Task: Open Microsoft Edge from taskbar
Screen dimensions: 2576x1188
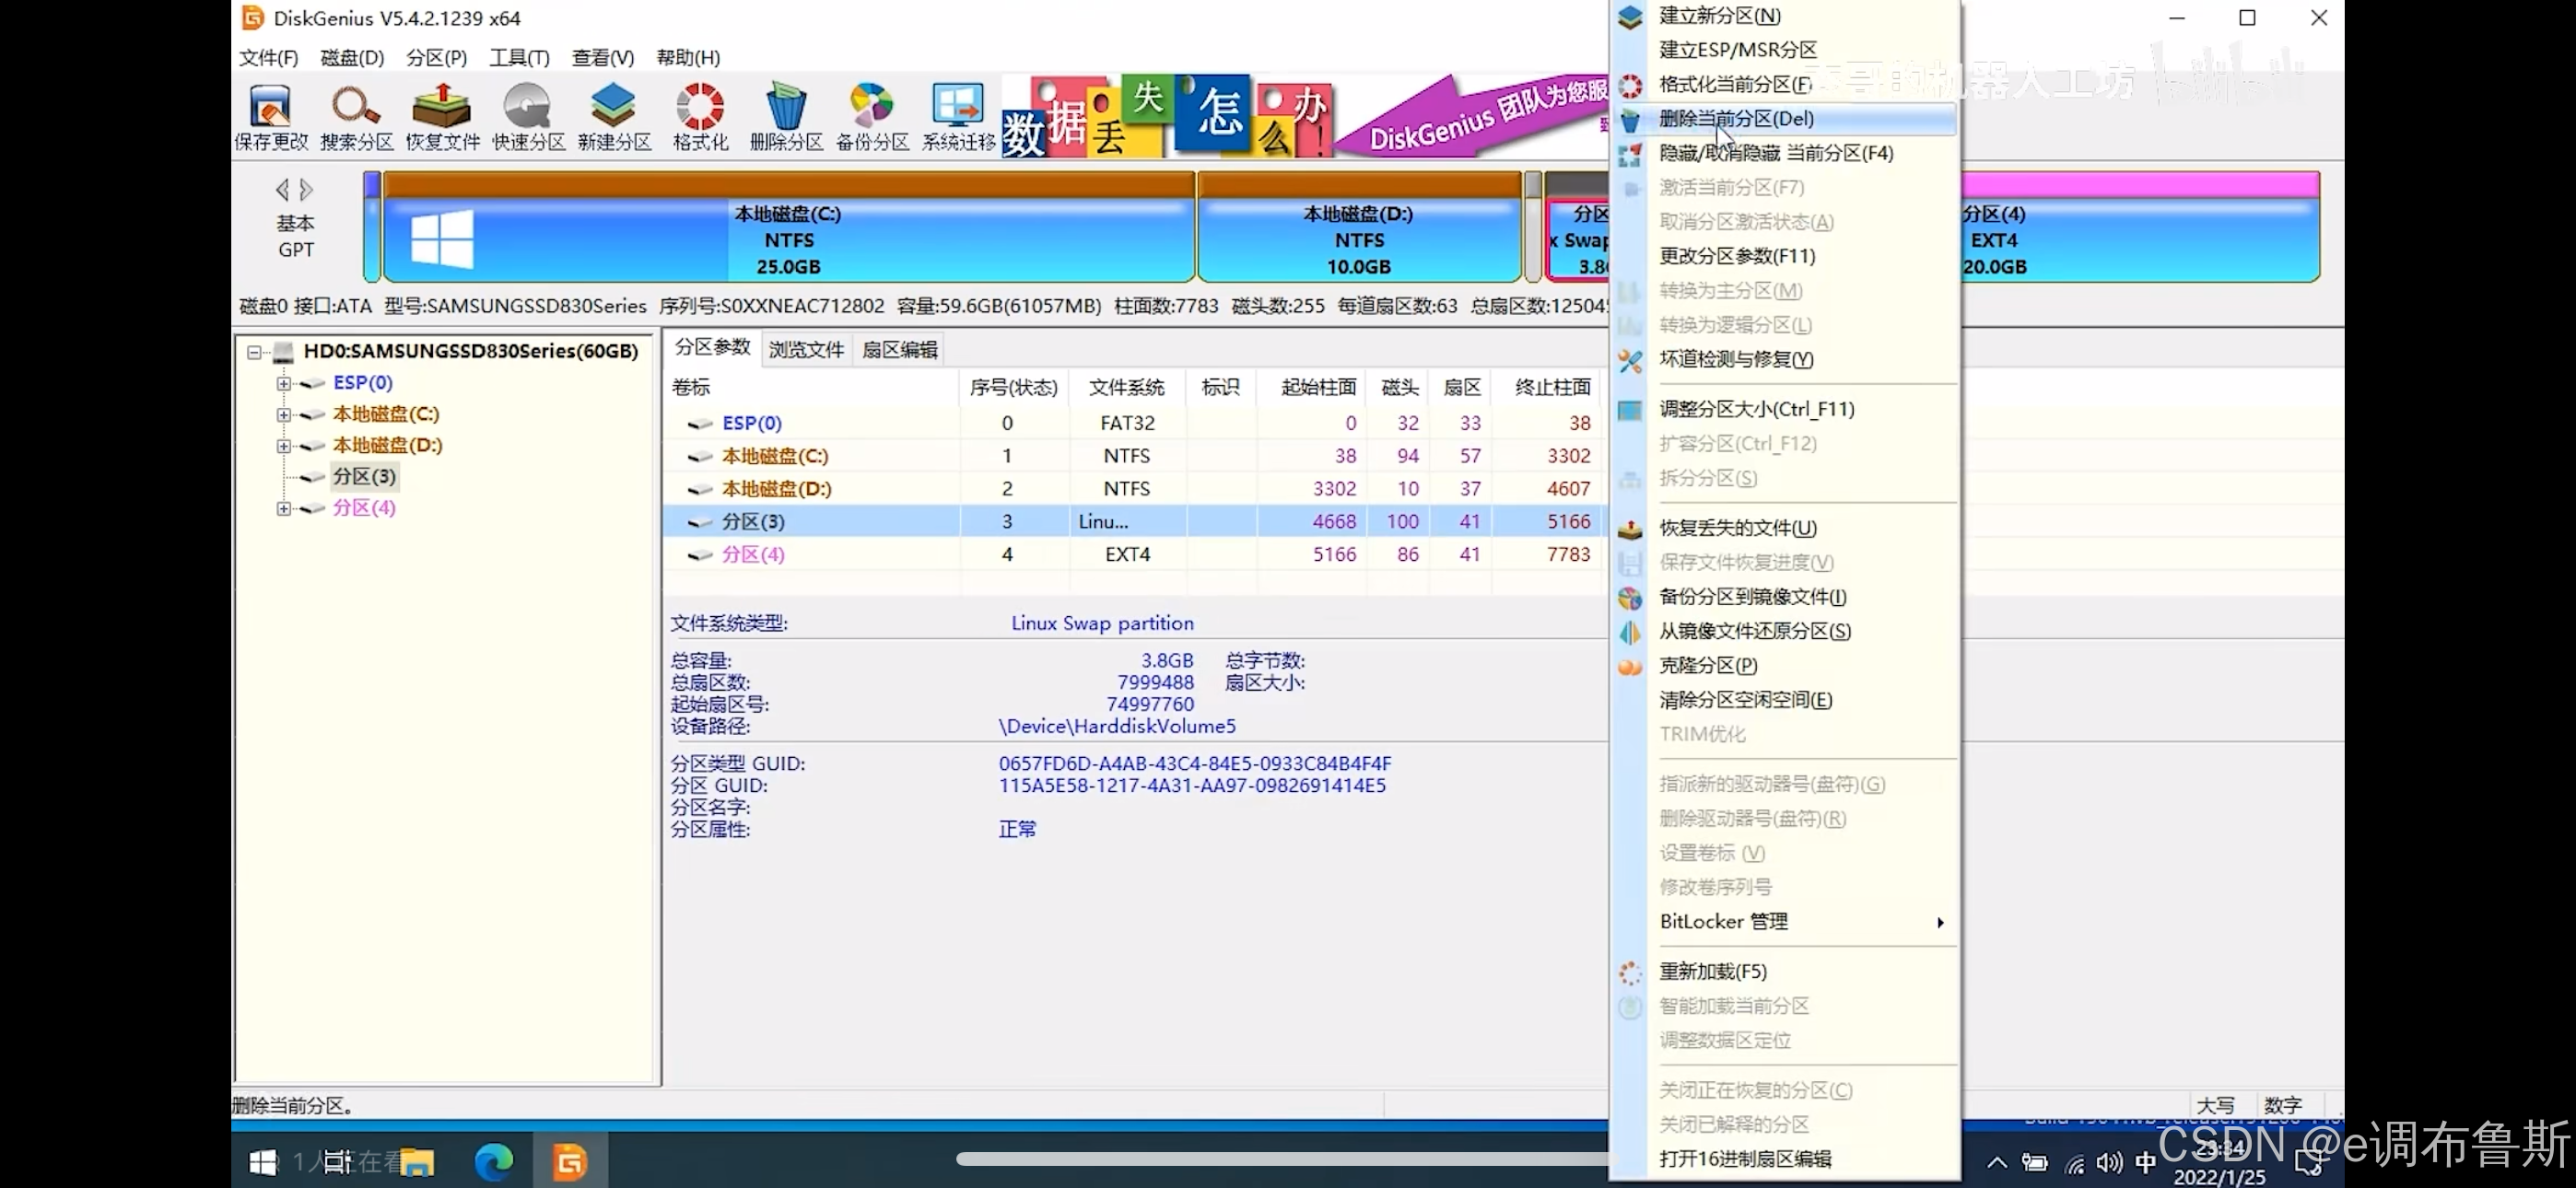Action: click(x=493, y=1162)
